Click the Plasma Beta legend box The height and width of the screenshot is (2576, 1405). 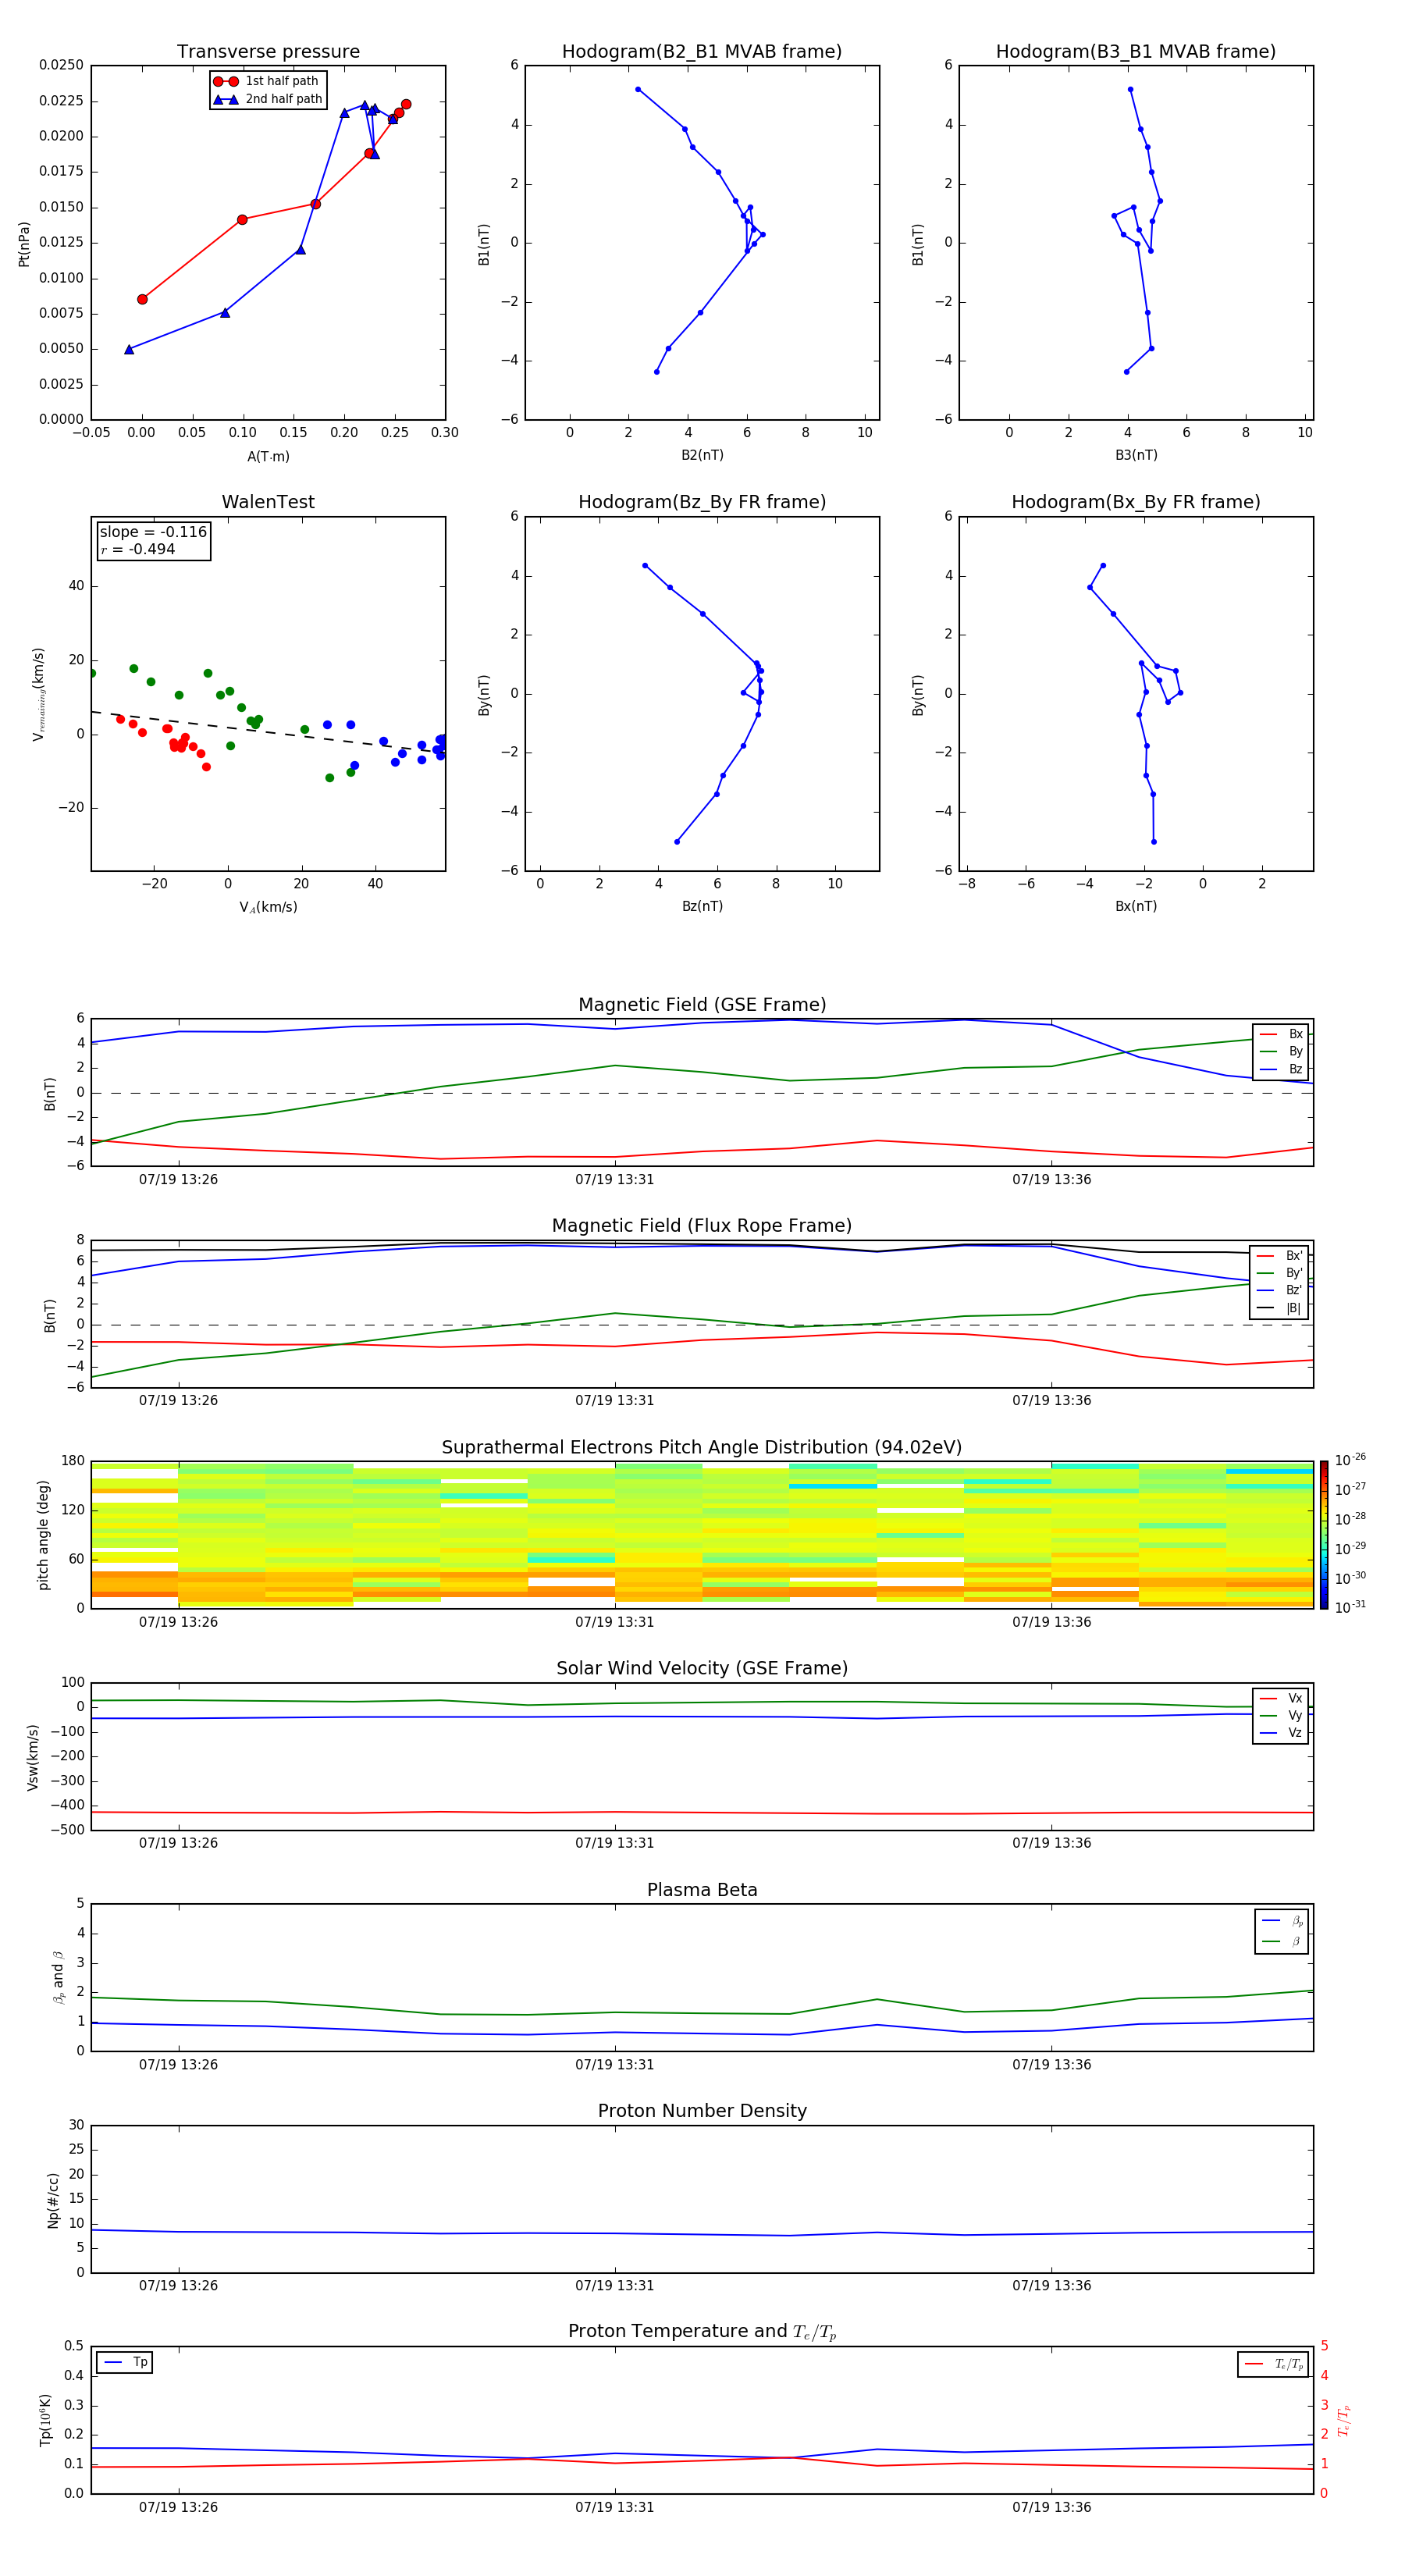[x=1281, y=1931]
